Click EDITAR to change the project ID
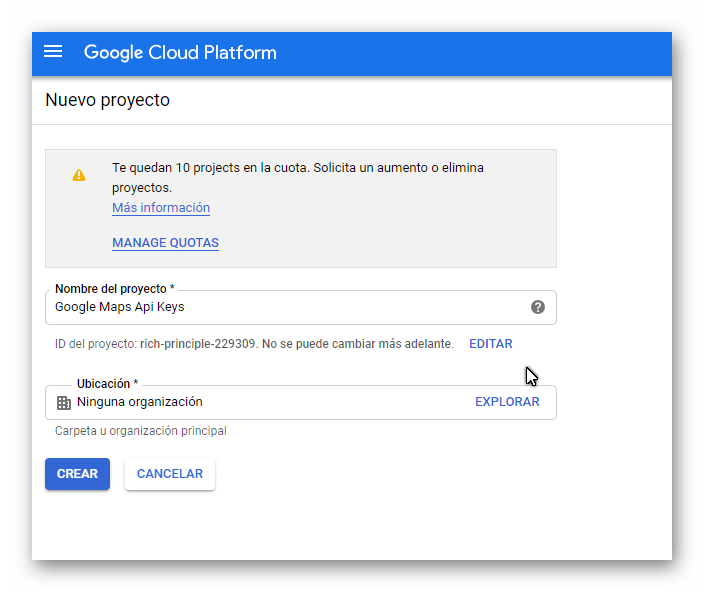This screenshot has width=704, height=592. pos(491,344)
